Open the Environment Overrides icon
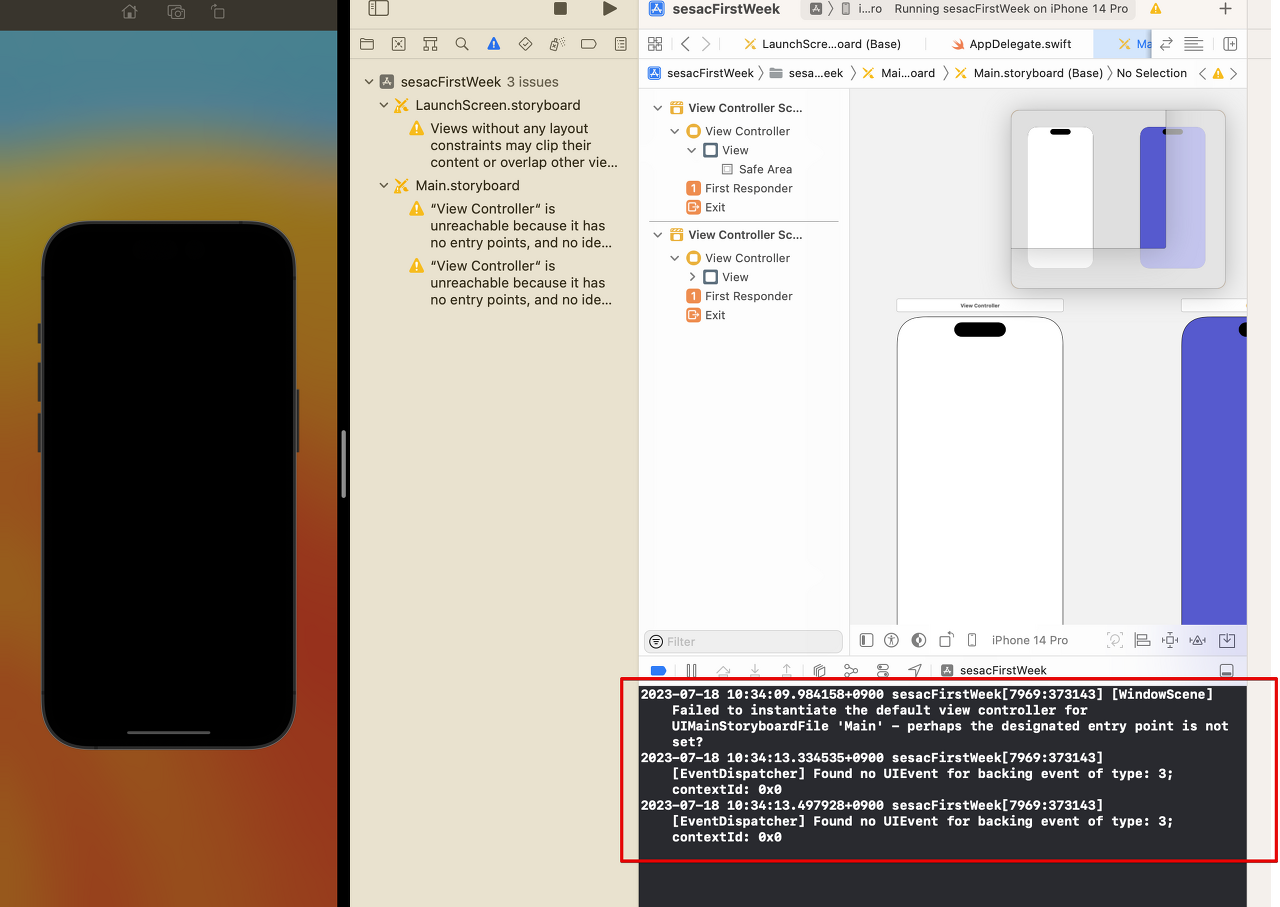 pos(883,671)
